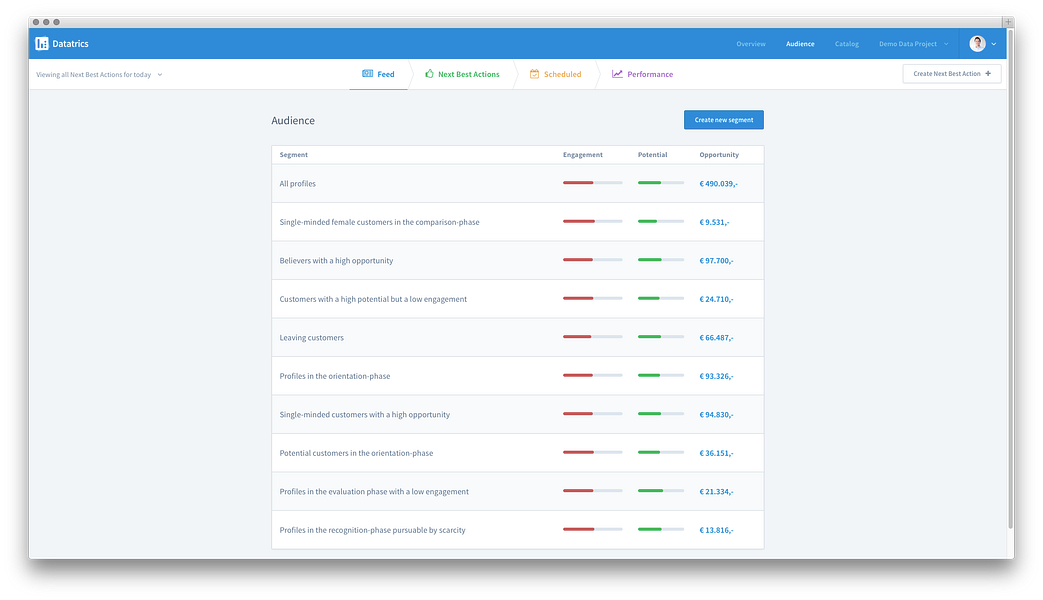Click the Leaving customers potential bar
Screen dimensions: 1043x600
661,337
